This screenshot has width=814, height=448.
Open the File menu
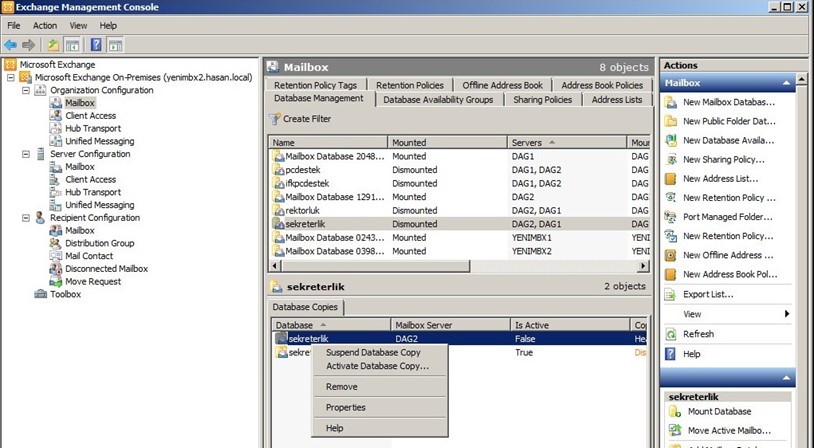(13, 25)
